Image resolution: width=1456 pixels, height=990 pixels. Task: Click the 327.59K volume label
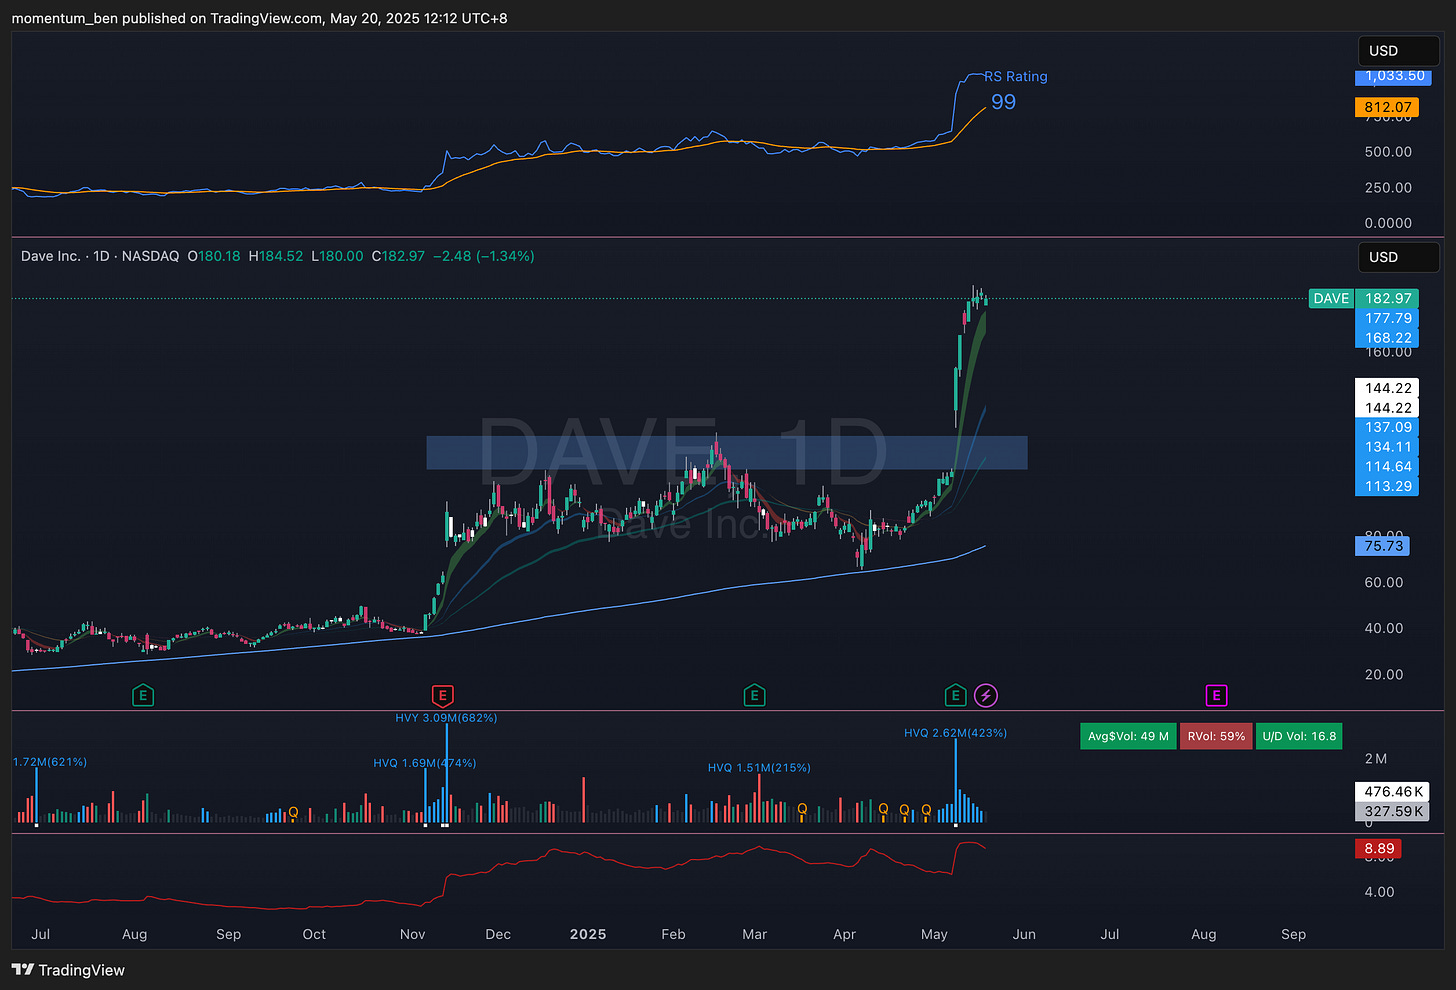(1392, 811)
